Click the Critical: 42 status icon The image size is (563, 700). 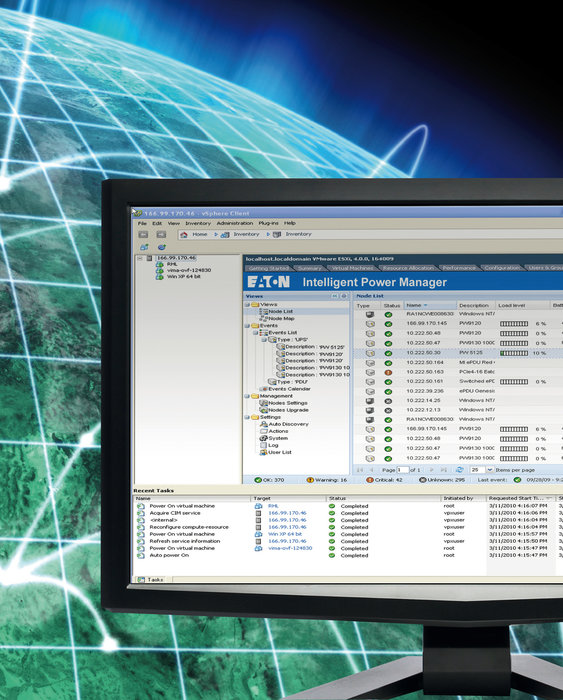[369, 480]
